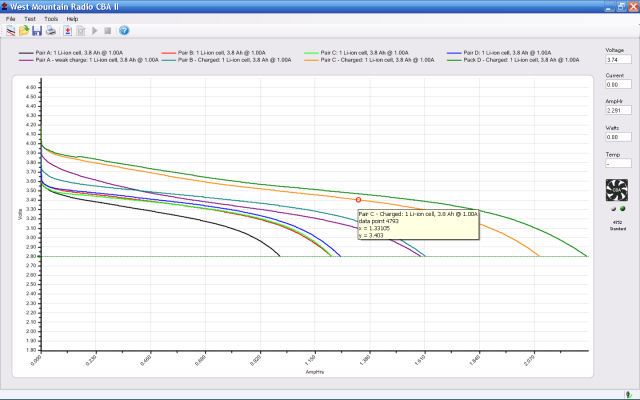Click the West Mountain Radio title bar icon
The height and width of the screenshot is (400, 640).
4,7
